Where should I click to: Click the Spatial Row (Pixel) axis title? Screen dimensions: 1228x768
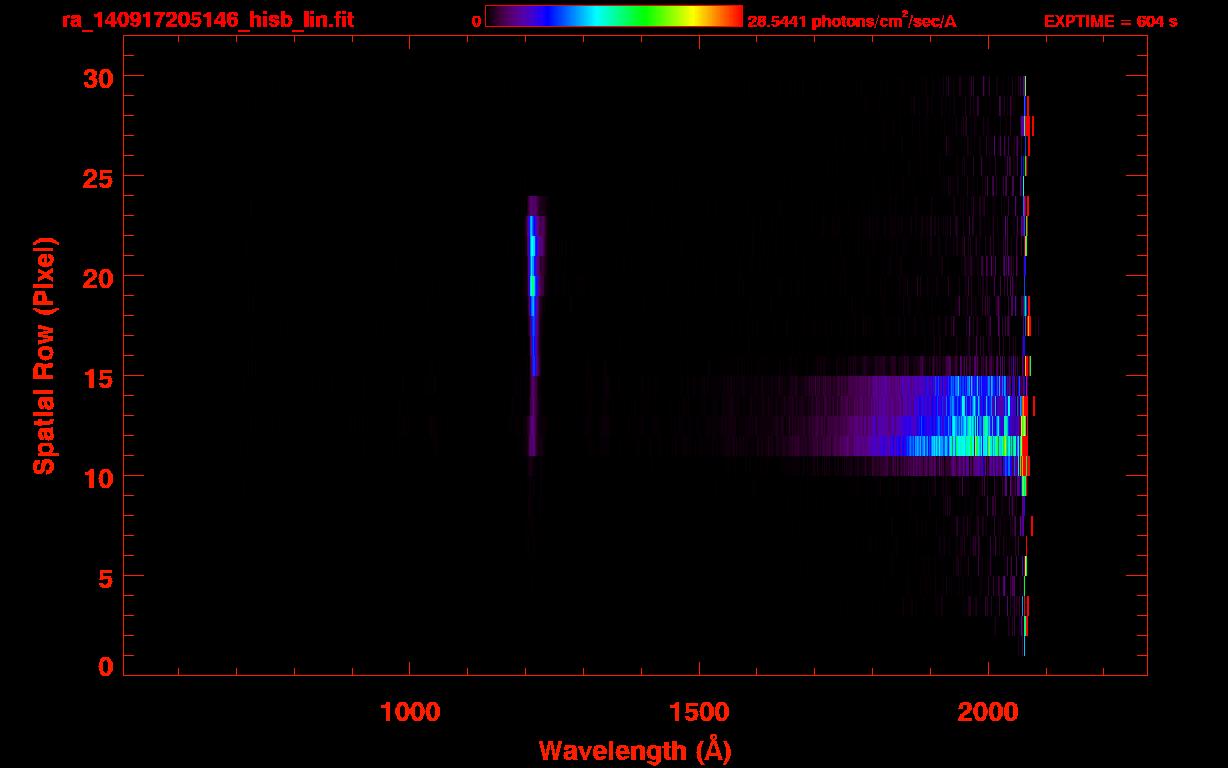click(x=44, y=356)
